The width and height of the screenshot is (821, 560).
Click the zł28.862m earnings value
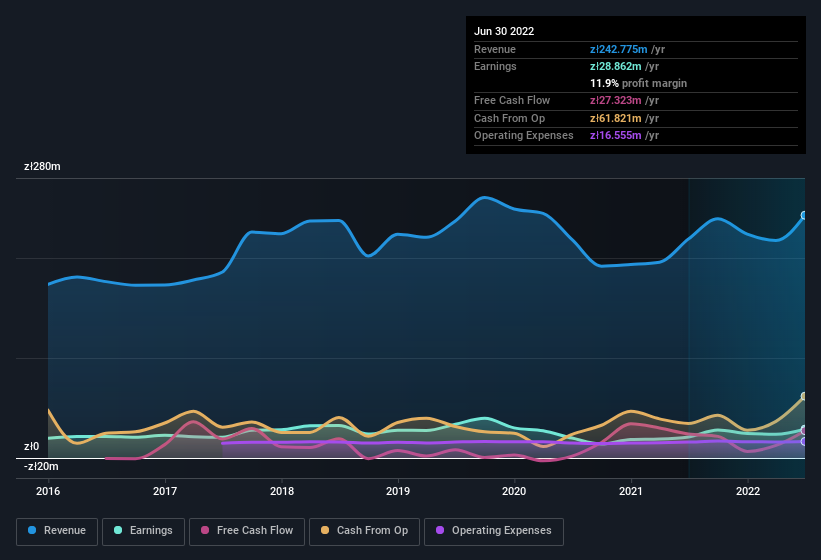click(615, 66)
